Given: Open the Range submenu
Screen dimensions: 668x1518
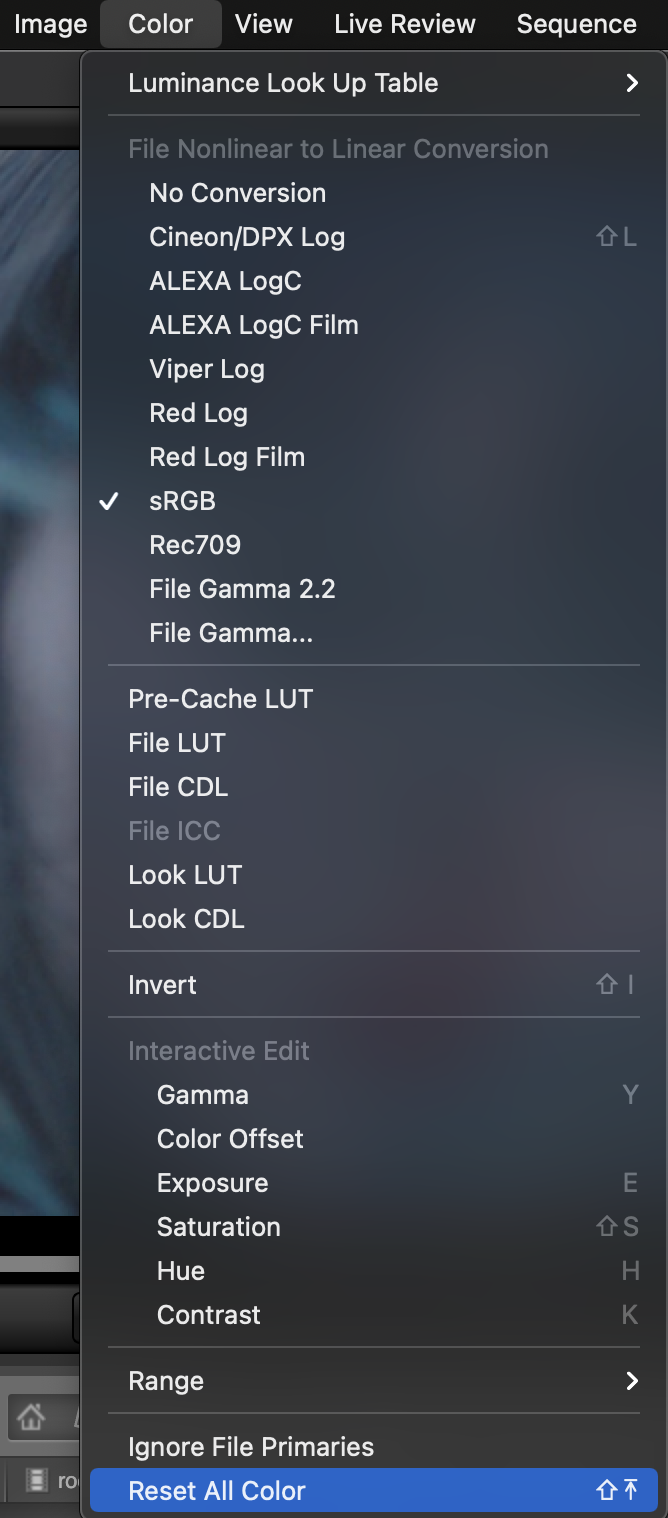Looking at the screenshot, I should [166, 1381].
